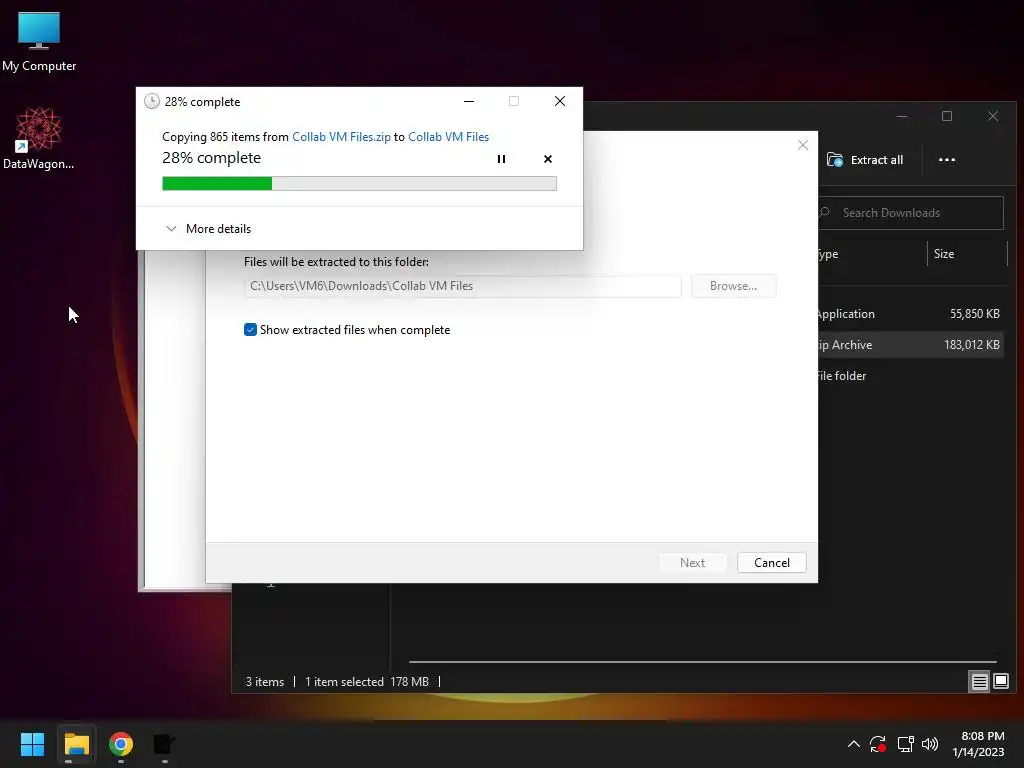The height and width of the screenshot is (768, 1024).
Task: Switch Explorer to large icons view
Action: [x=1000, y=682]
